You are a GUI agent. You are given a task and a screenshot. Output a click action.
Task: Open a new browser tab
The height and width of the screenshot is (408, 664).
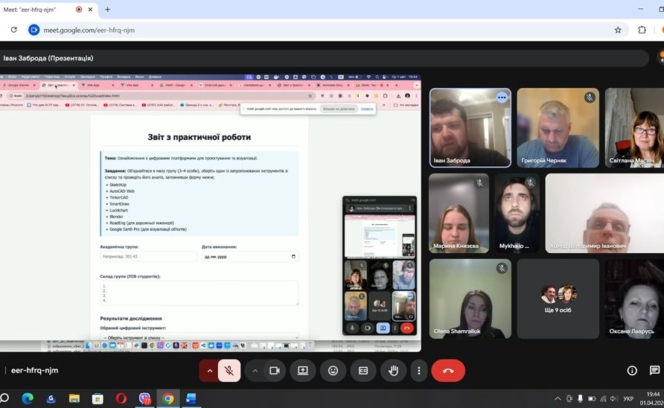click(108, 9)
